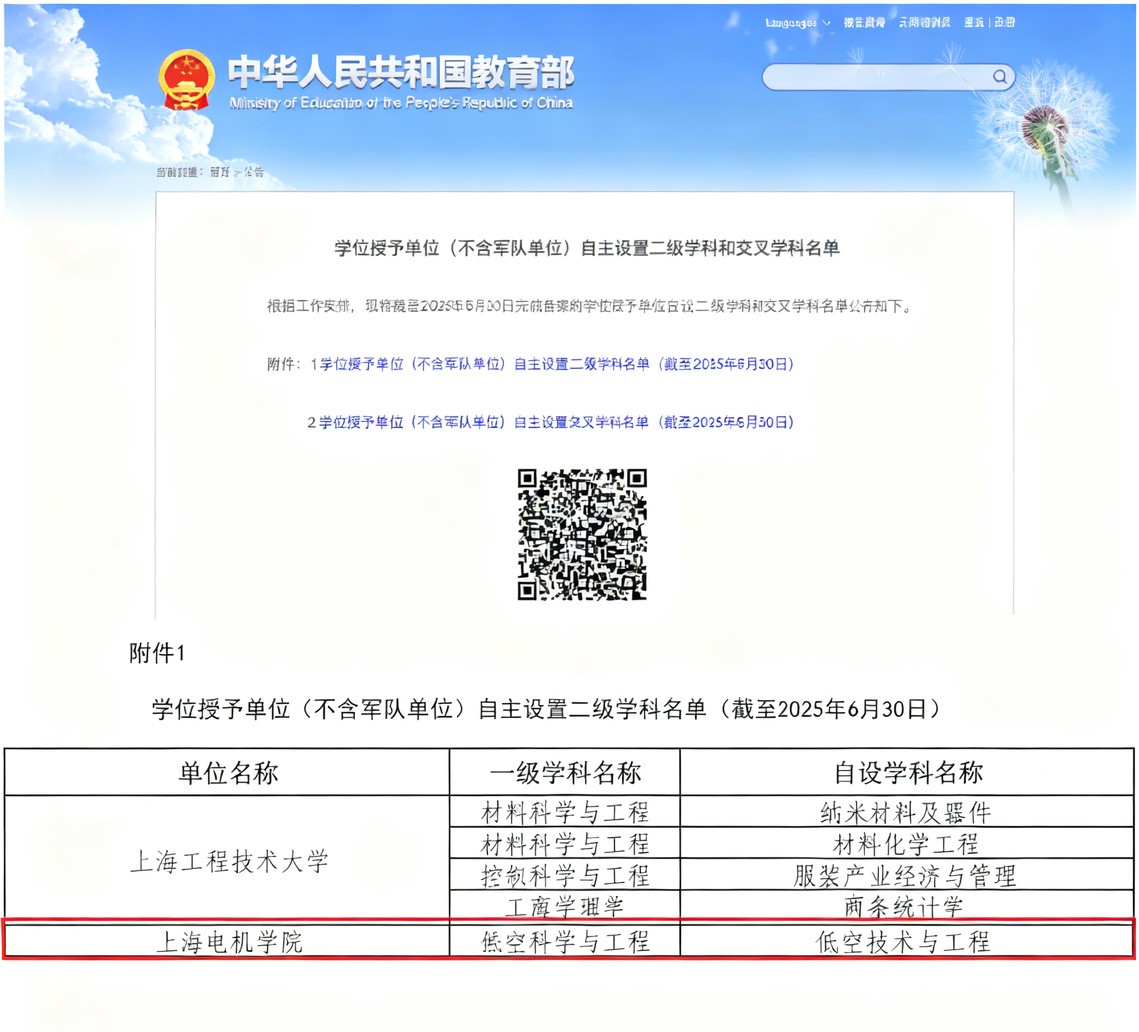Select the 低空技术与工程 table cell
Screen dimensions: 1139x1032
click(903, 941)
